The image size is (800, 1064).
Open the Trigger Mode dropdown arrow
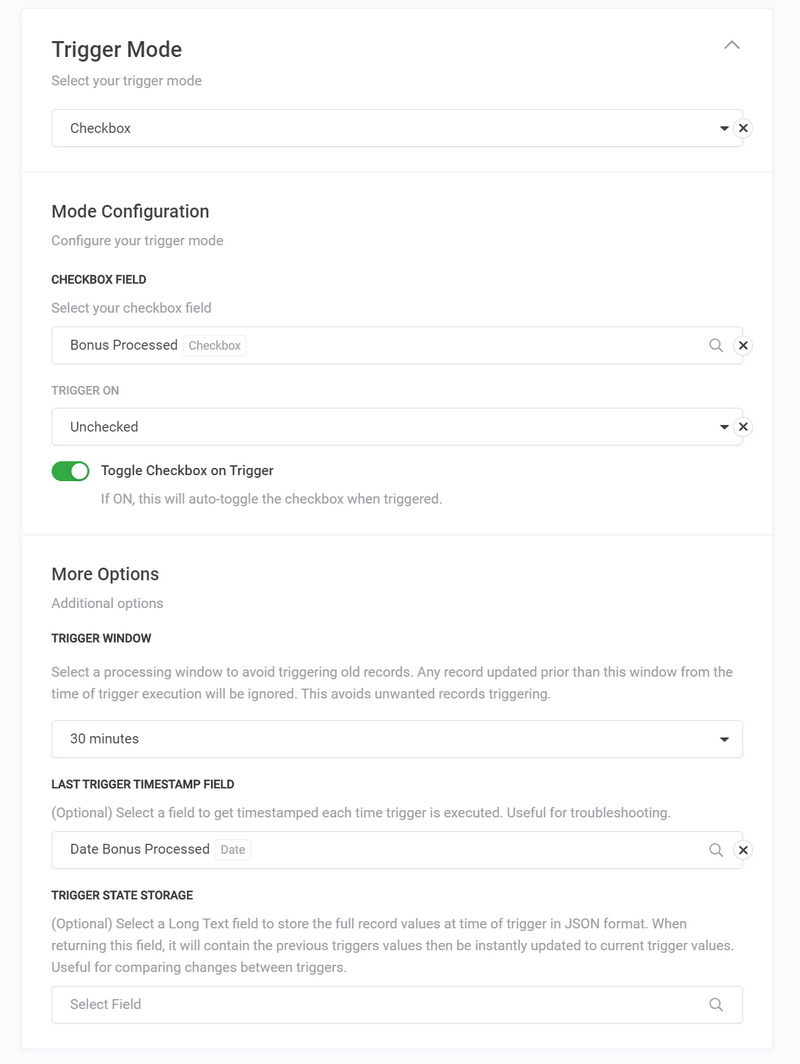tap(724, 129)
